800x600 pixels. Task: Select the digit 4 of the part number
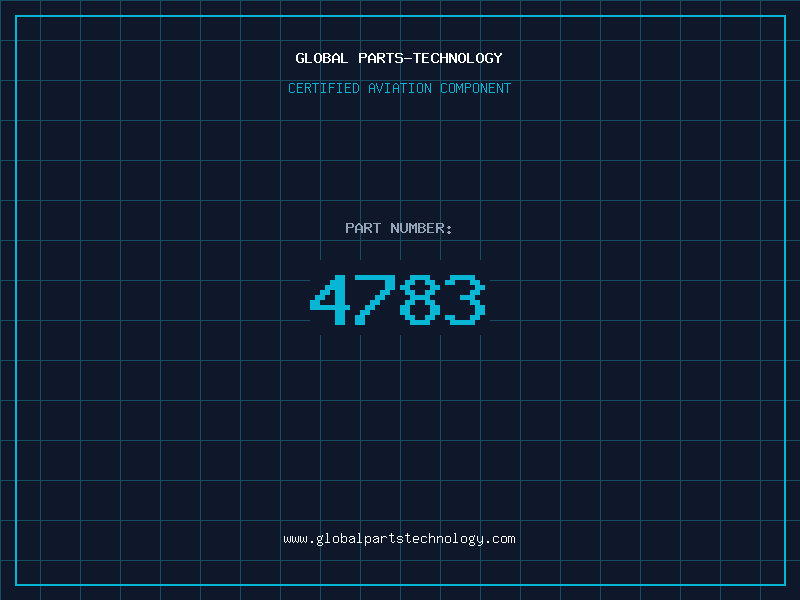pos(330,299)
